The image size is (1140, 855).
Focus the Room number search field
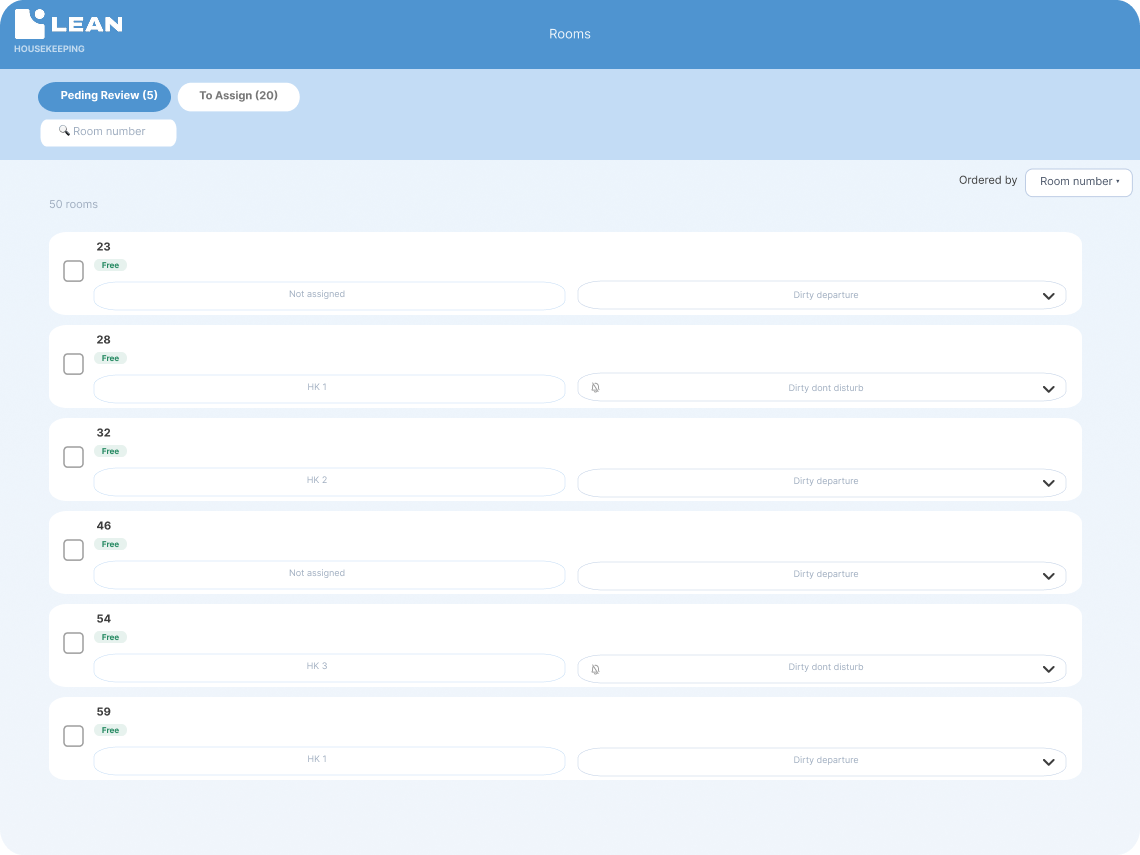(108, 132)
